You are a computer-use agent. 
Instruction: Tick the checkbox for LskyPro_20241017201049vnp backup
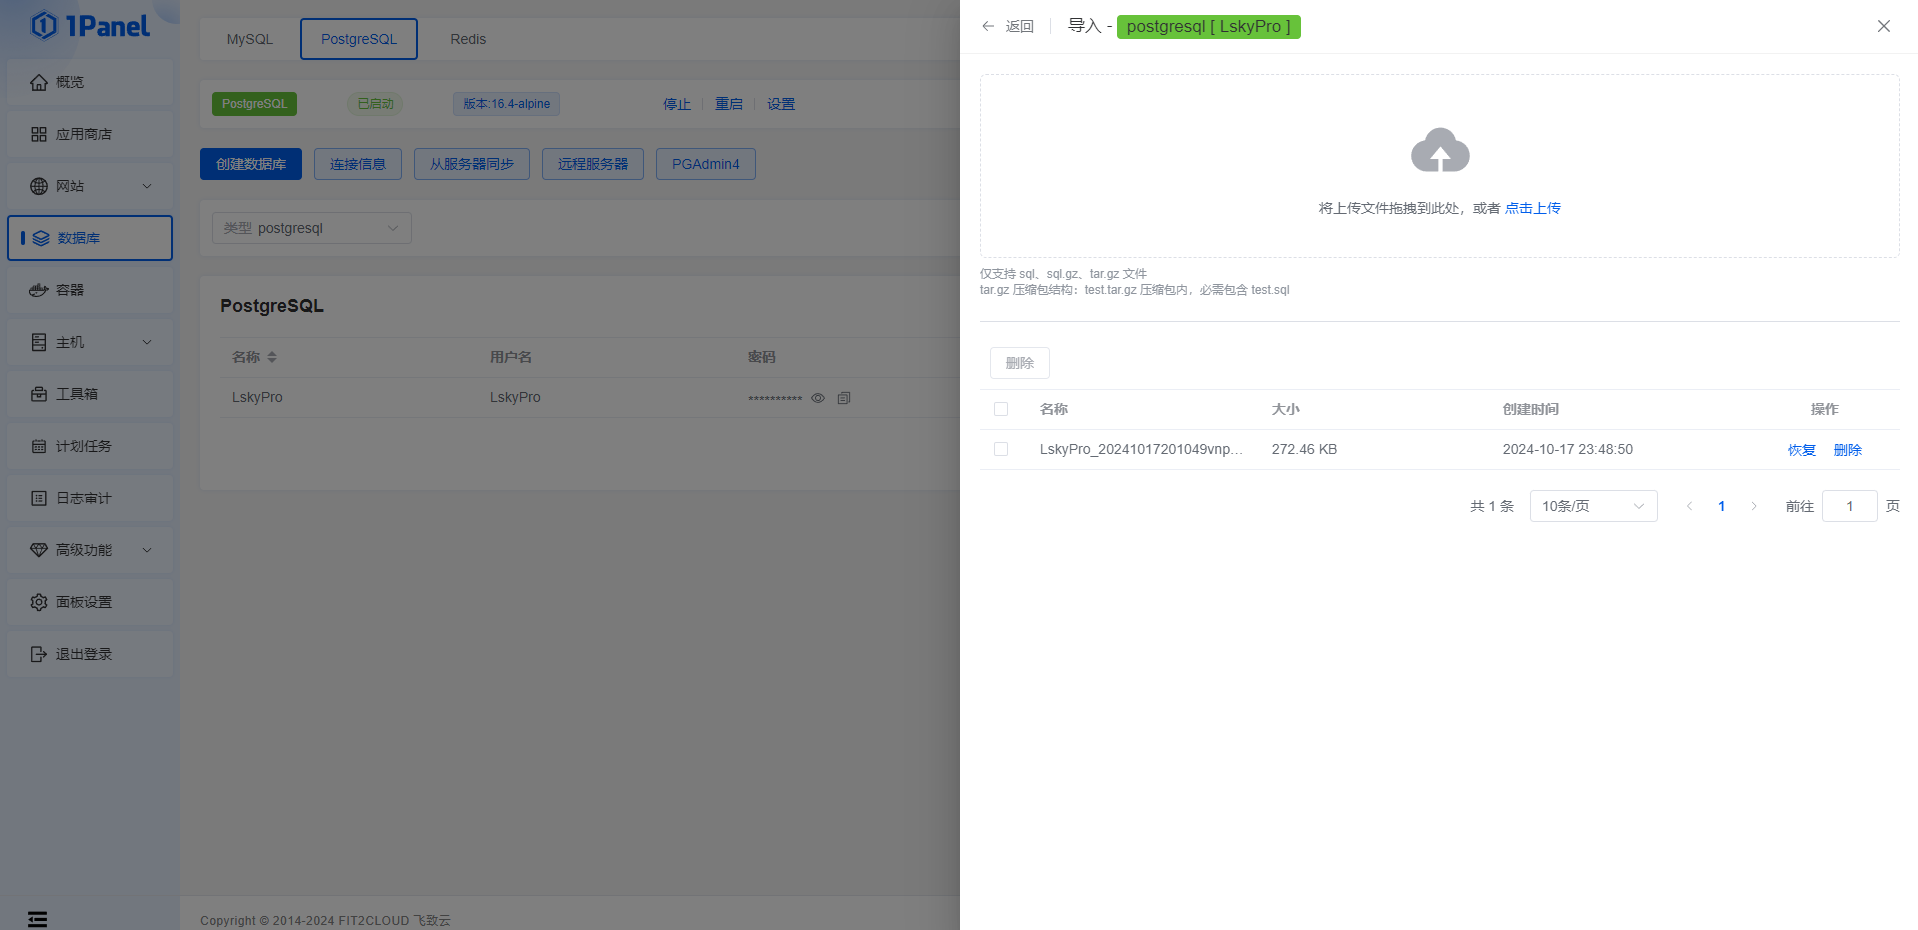(1001, 449)
